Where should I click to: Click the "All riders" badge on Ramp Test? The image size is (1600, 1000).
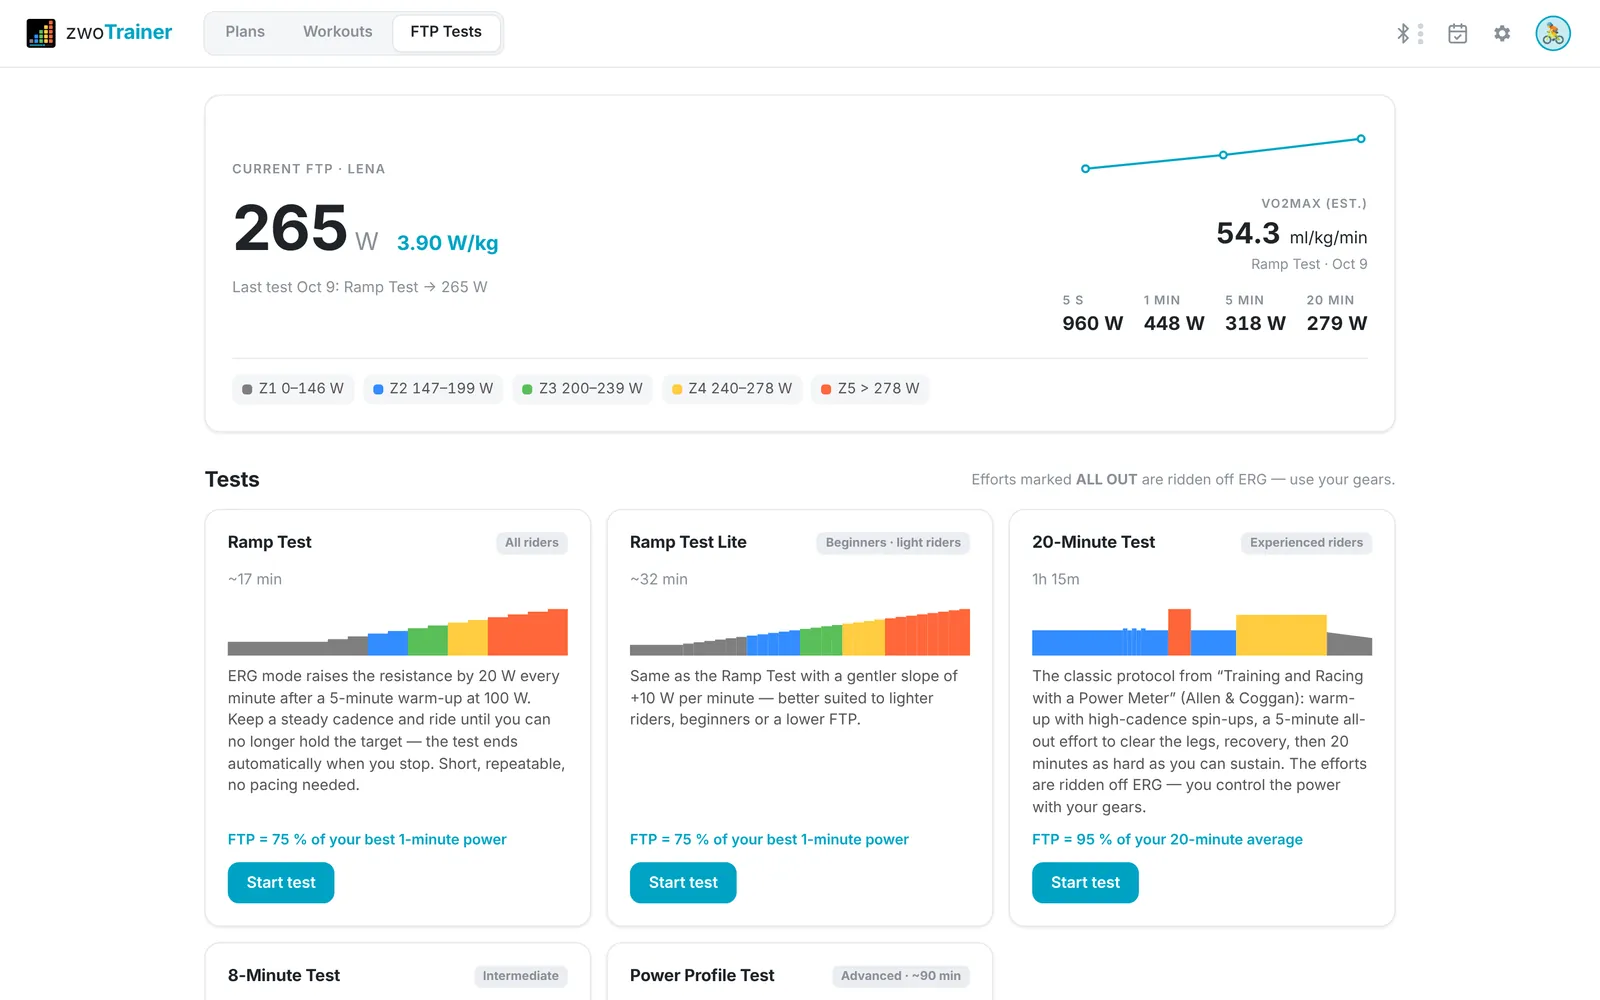tap(532, 543)
